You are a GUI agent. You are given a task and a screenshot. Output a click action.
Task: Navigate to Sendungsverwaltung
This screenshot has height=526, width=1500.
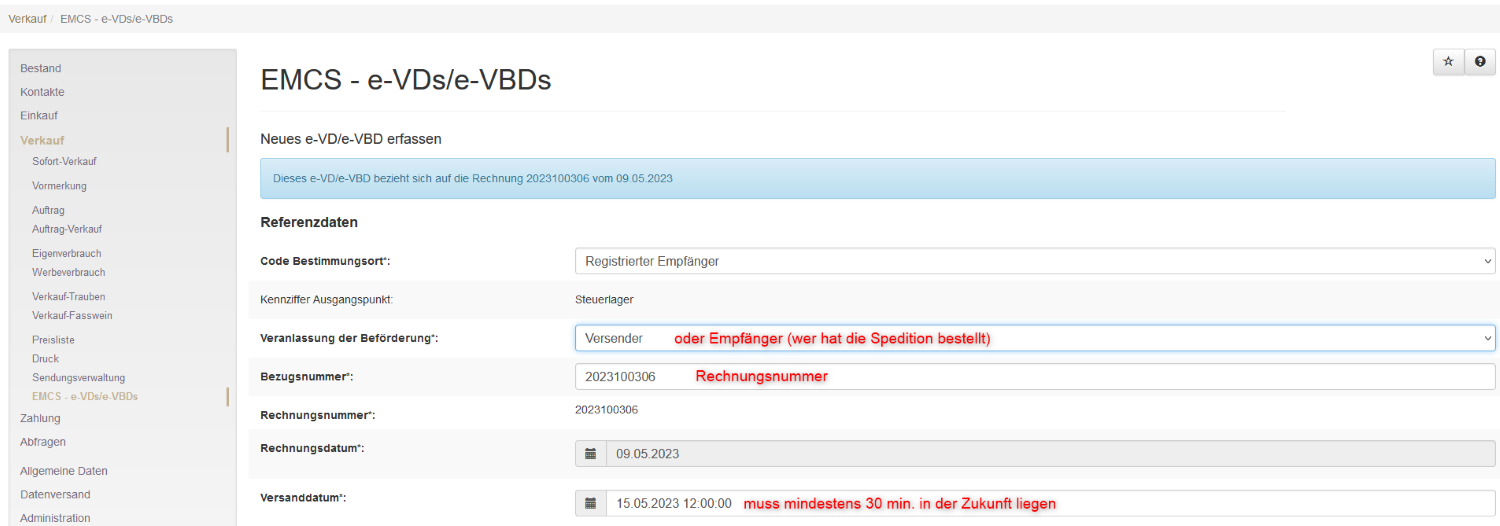click(x=78, y=378)
